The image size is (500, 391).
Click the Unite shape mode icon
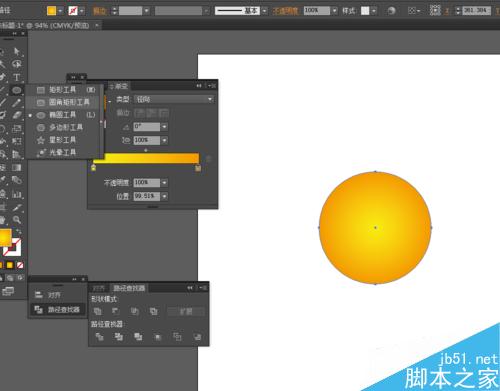point(98,311)
